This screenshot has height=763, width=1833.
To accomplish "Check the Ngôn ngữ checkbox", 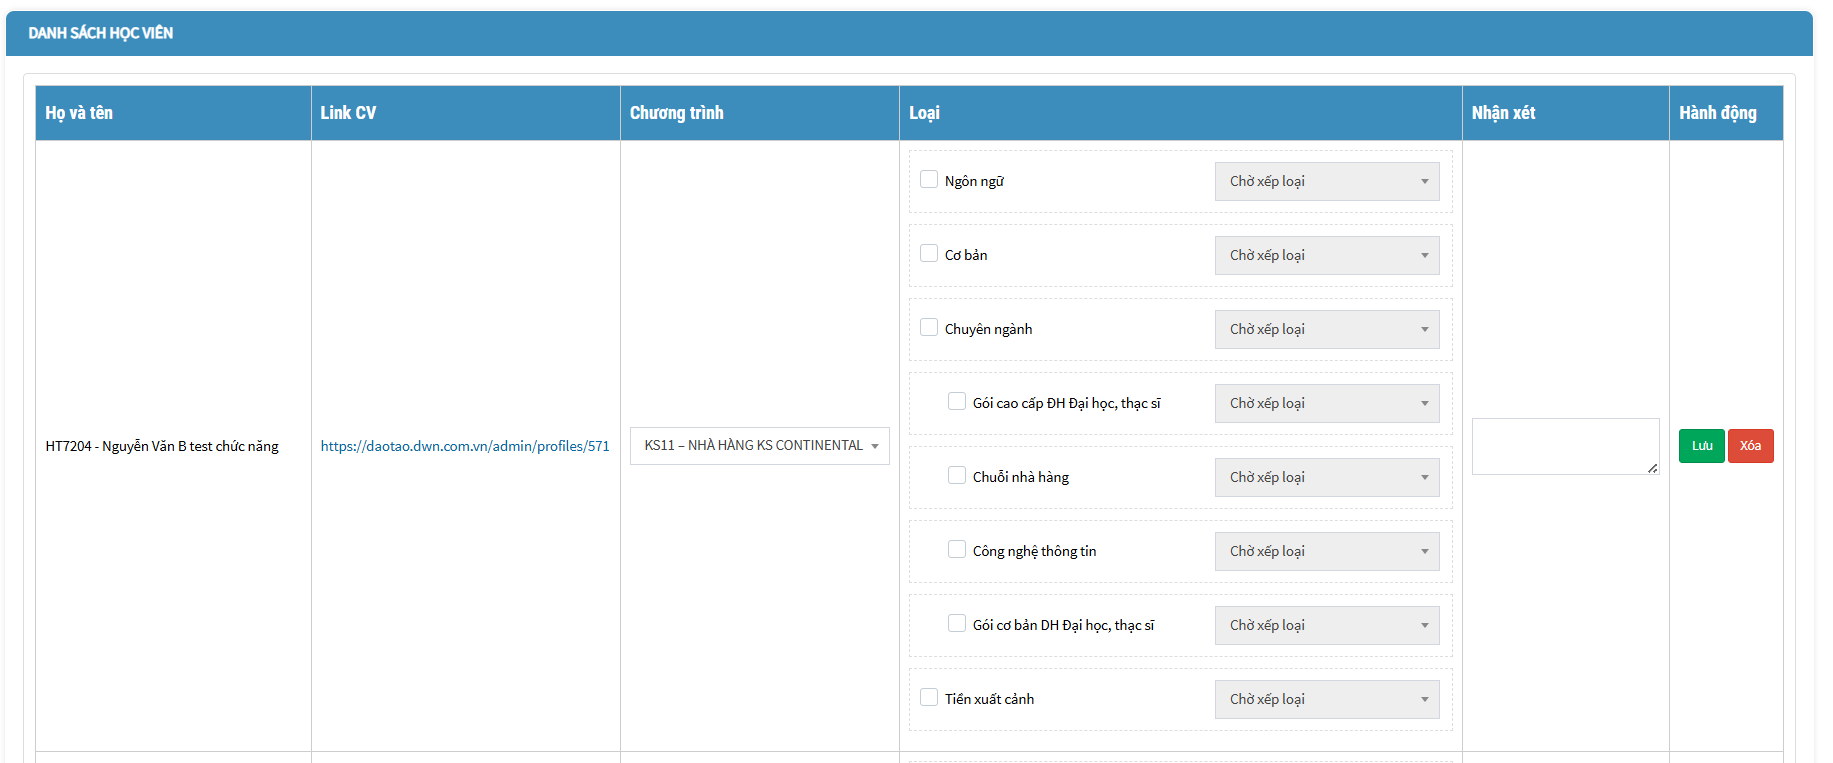I will pyautogui.click(x=929, y=180).
